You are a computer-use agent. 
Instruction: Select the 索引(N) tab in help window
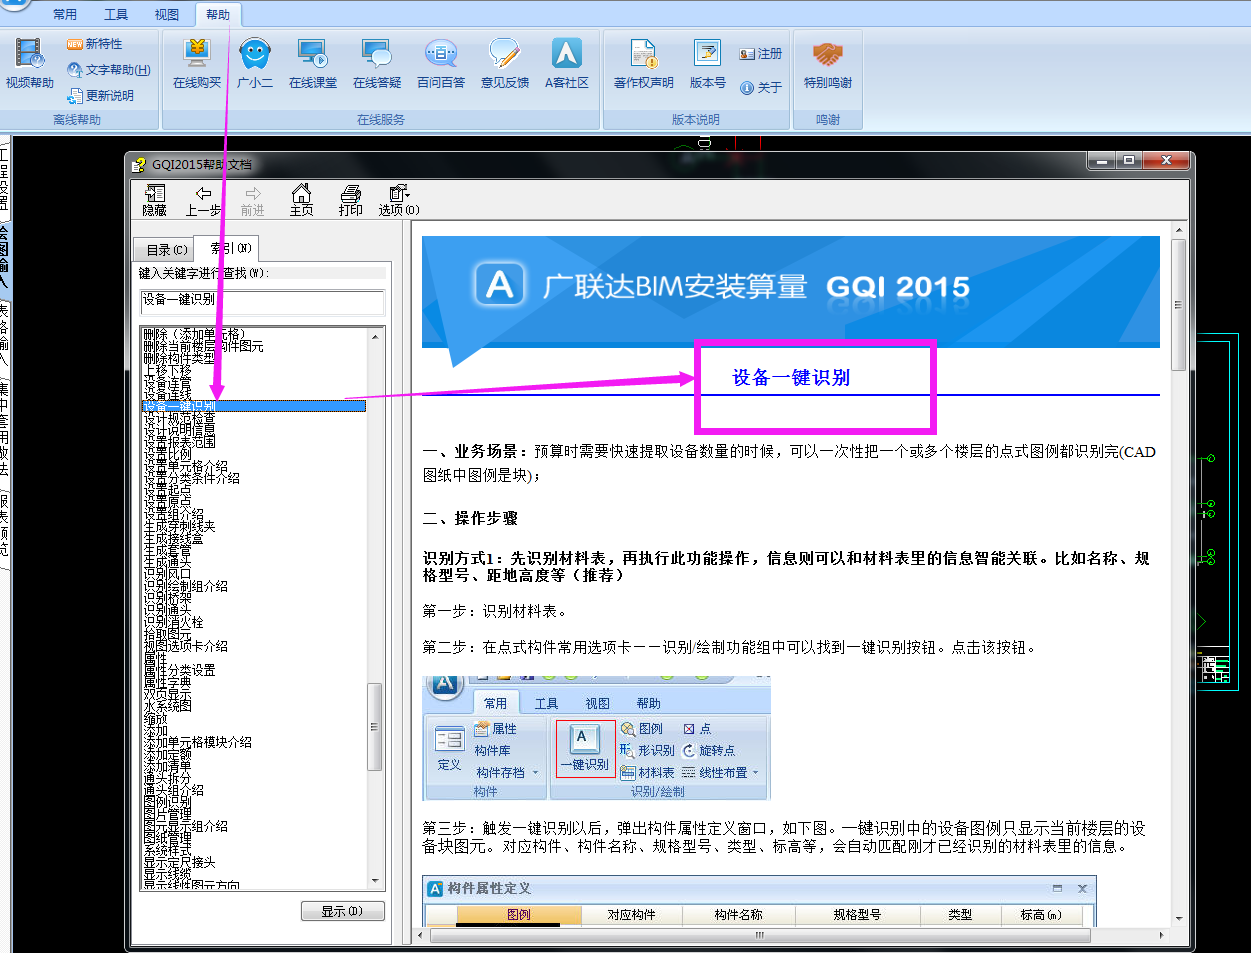coord(229,247)
